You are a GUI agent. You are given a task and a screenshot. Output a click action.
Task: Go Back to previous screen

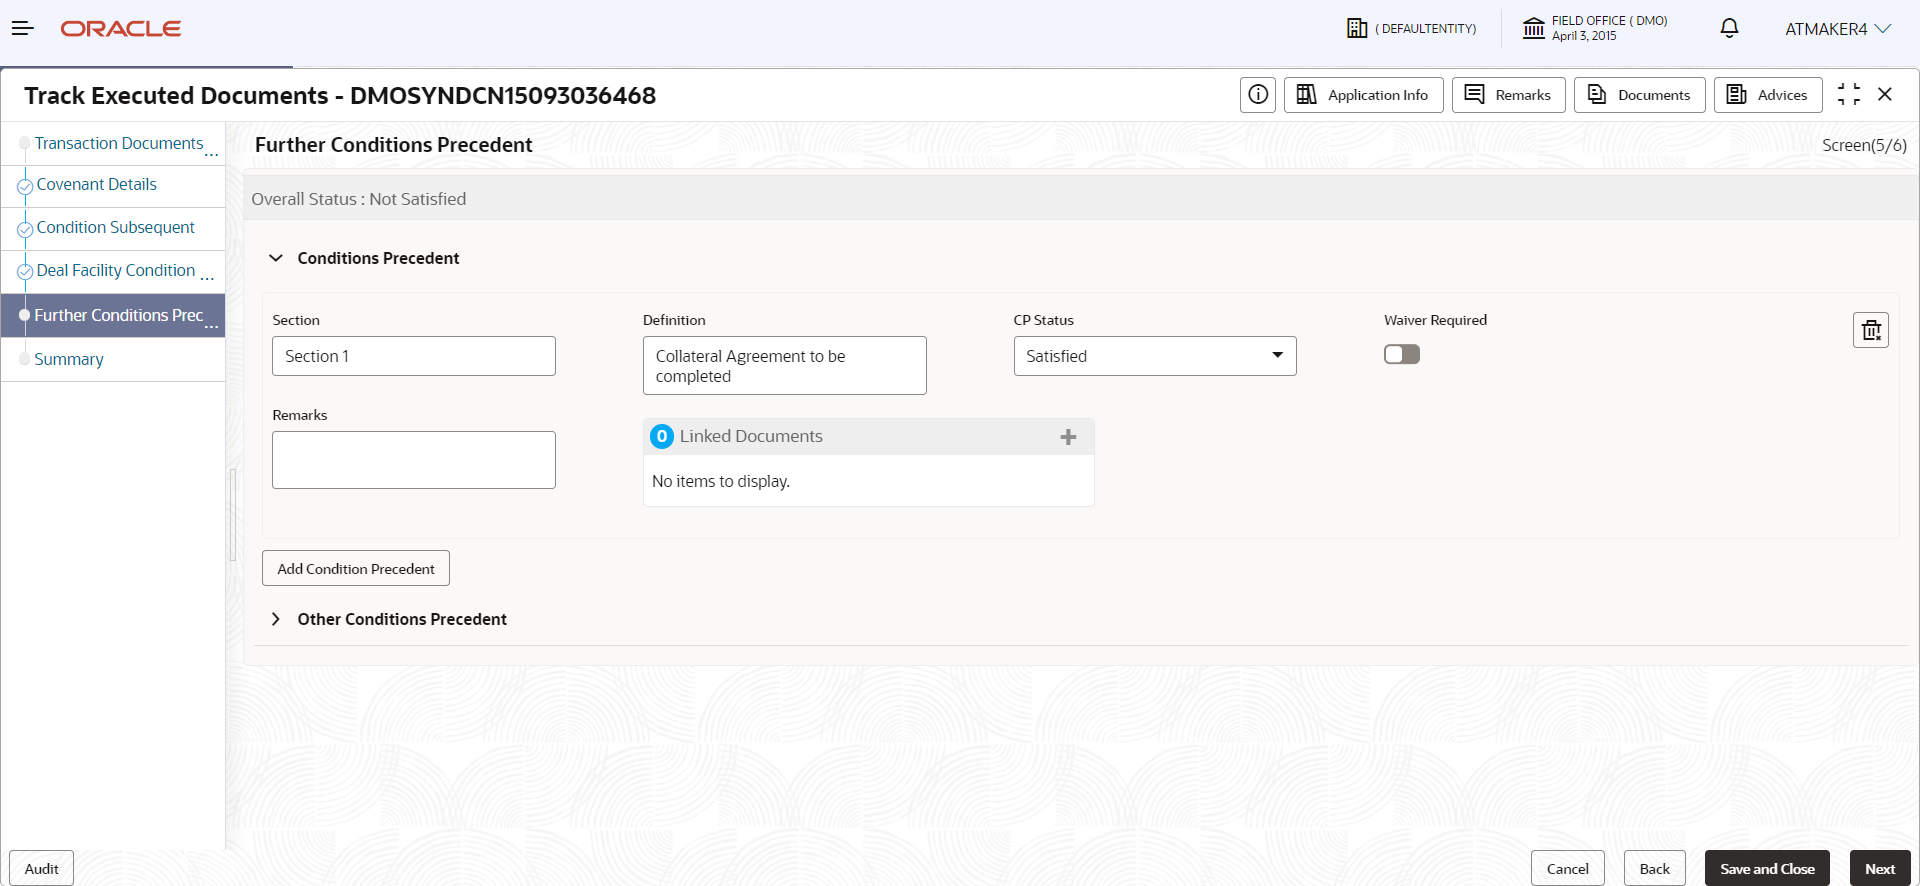(x=1655, y=868)
